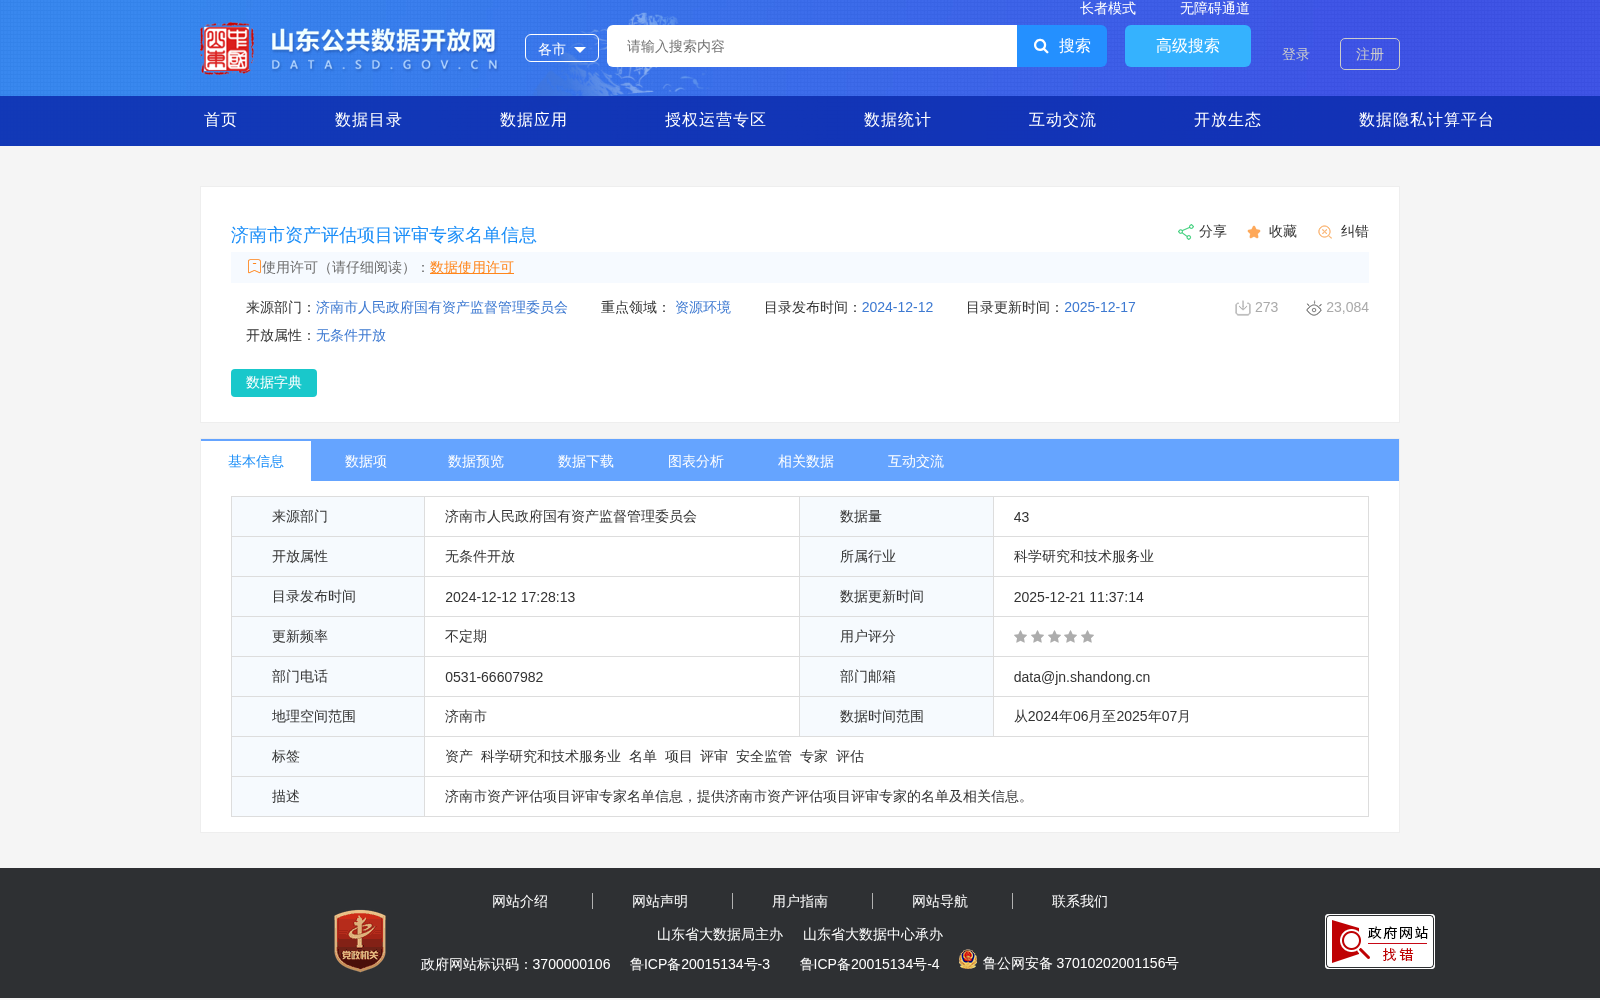
Task: Click the police registration emblem icon
Action: (x=968, y=959)
